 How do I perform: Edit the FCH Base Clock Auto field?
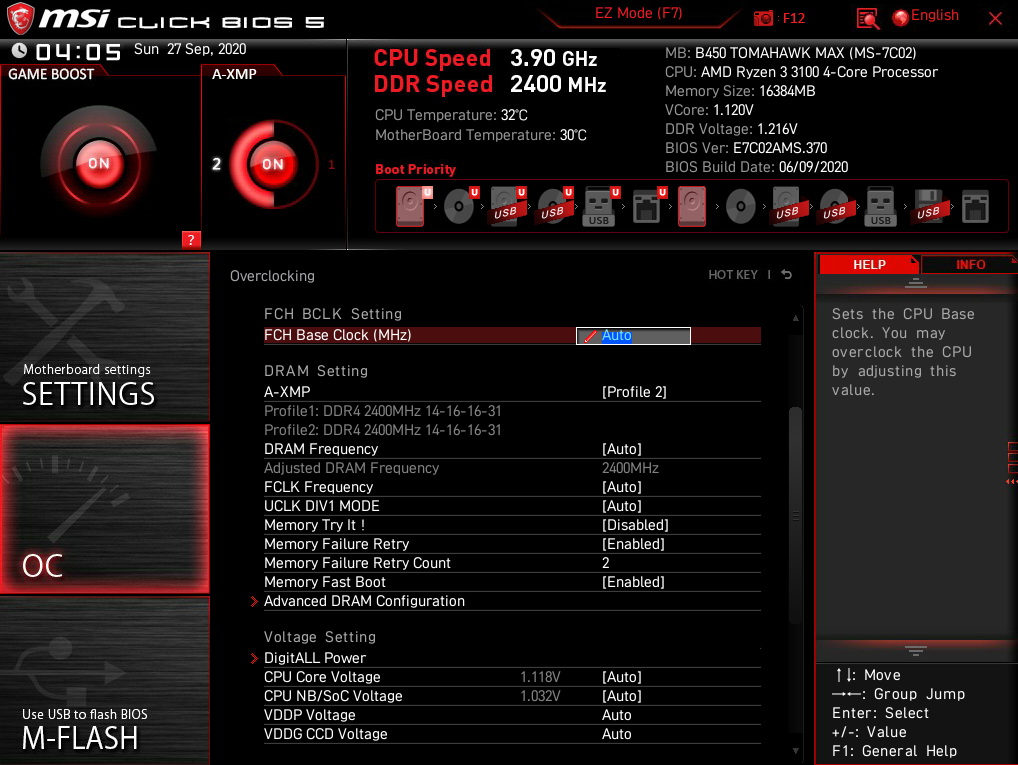(x=633, y=335)
